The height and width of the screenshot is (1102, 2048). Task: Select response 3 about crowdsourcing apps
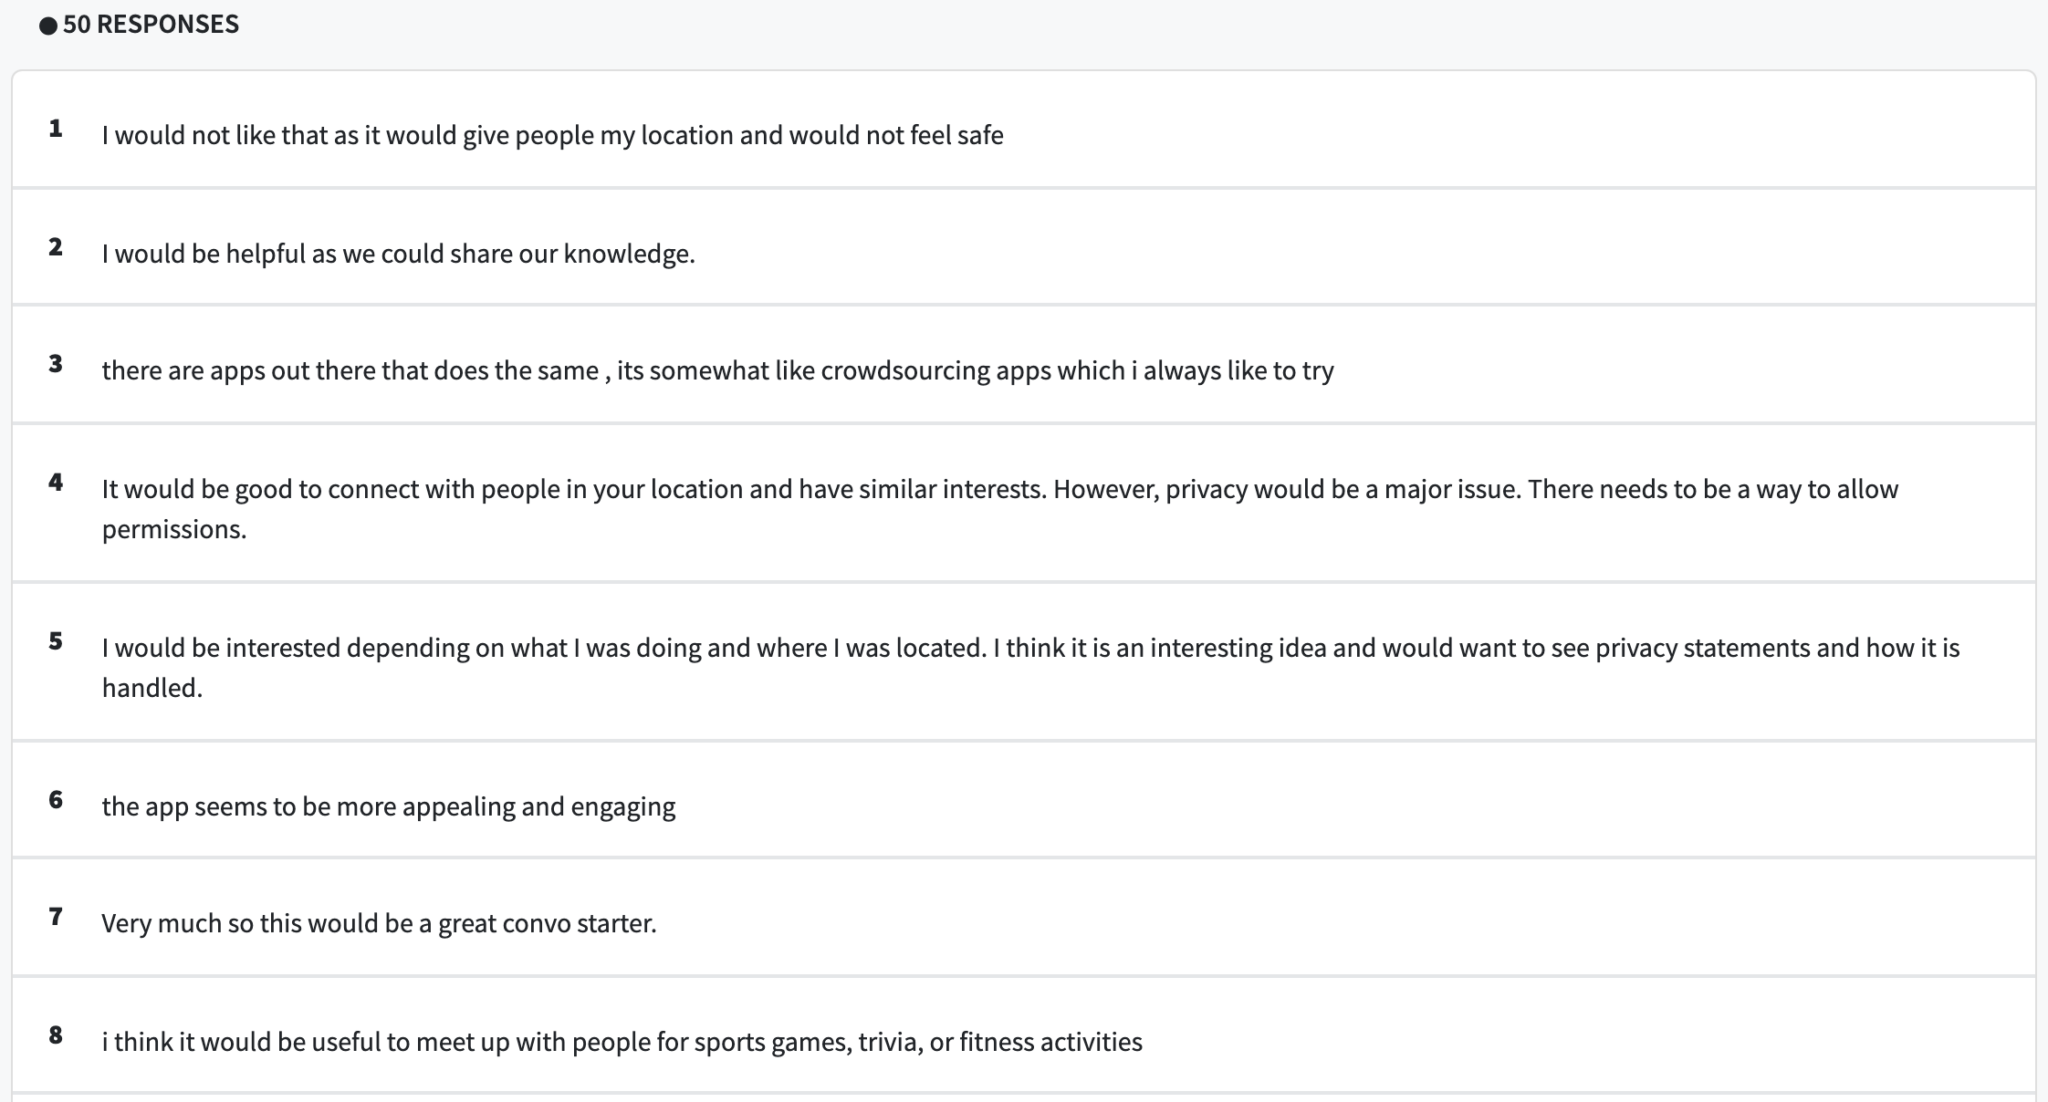[x=717, y=371]
